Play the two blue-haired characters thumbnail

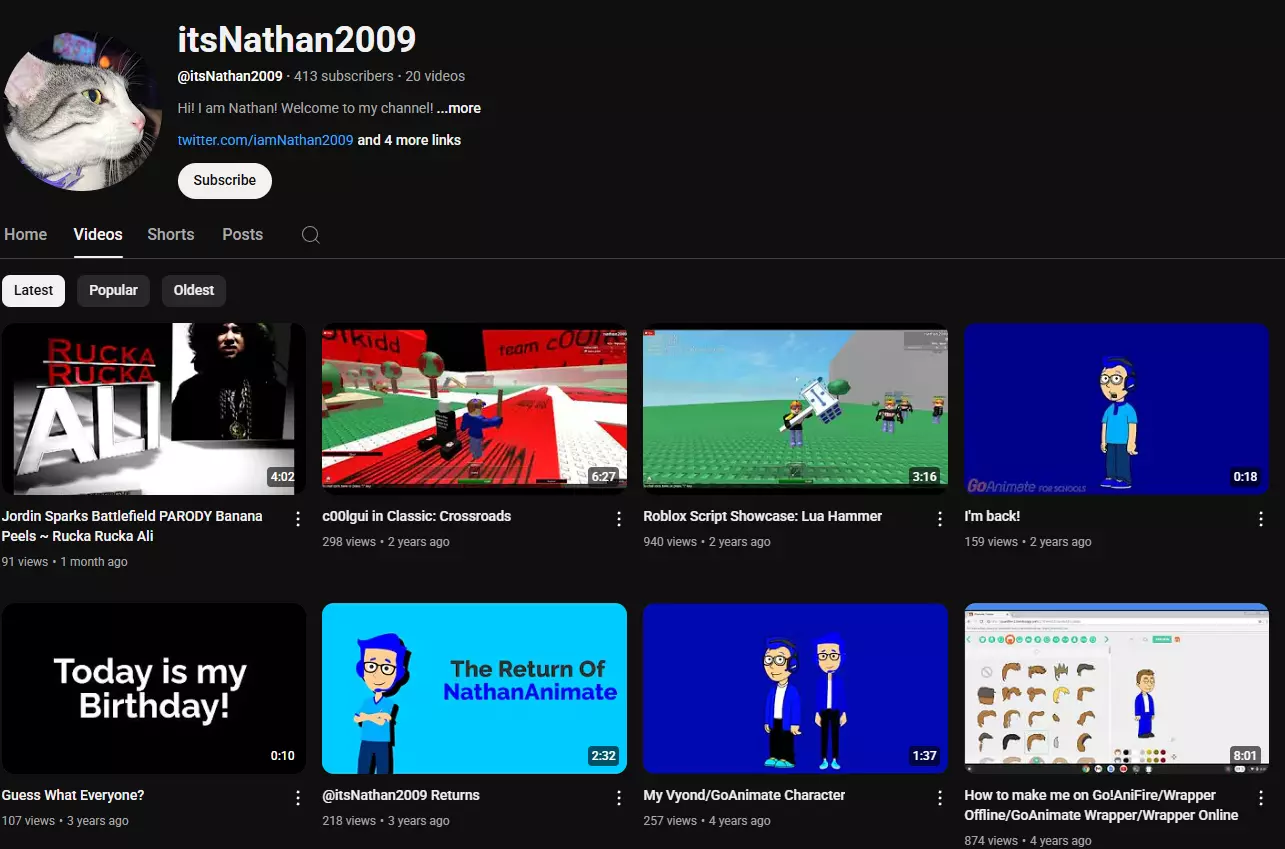tap(796, 688)
